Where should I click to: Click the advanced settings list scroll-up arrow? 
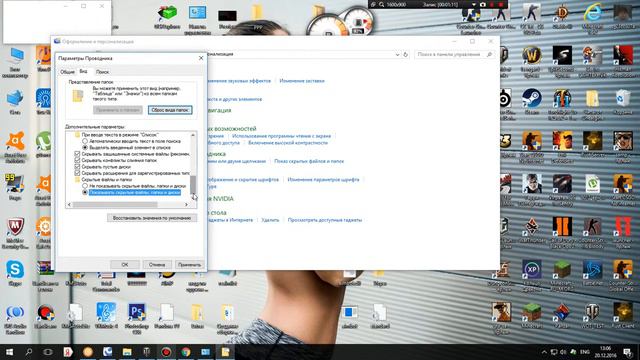[193, 135]
